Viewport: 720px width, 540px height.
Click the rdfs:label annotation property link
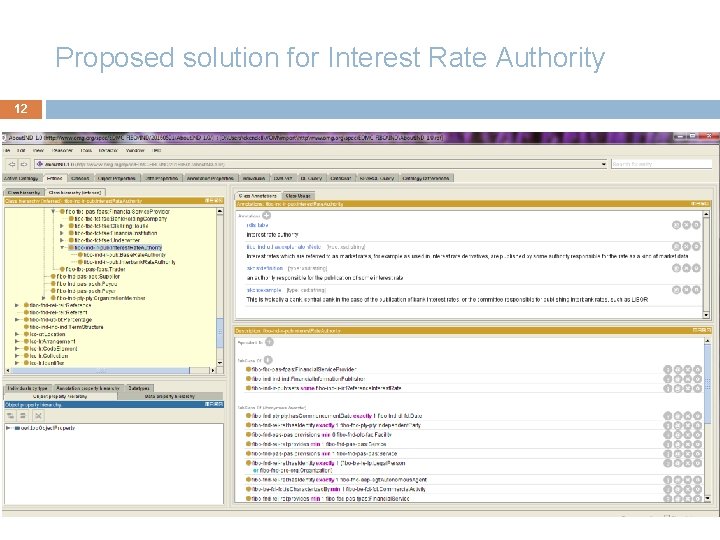[x=257, y=225]
